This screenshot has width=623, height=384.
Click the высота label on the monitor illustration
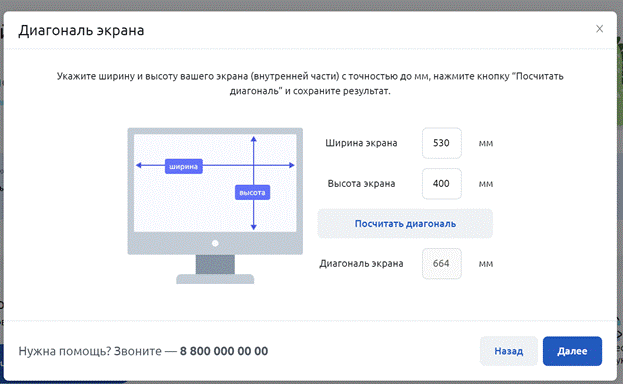tap(252, 192)
